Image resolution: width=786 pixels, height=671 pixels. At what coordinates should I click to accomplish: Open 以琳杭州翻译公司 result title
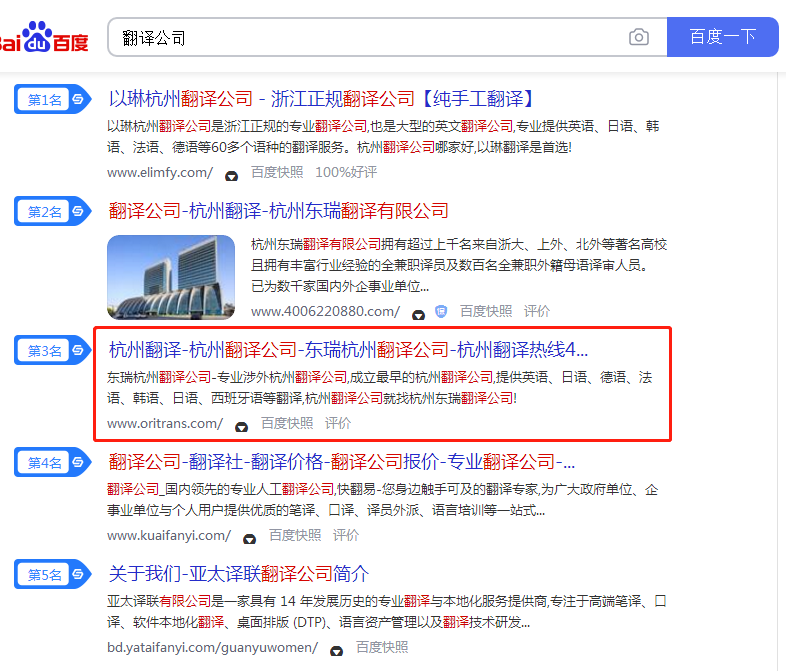(x=321, y=99)
